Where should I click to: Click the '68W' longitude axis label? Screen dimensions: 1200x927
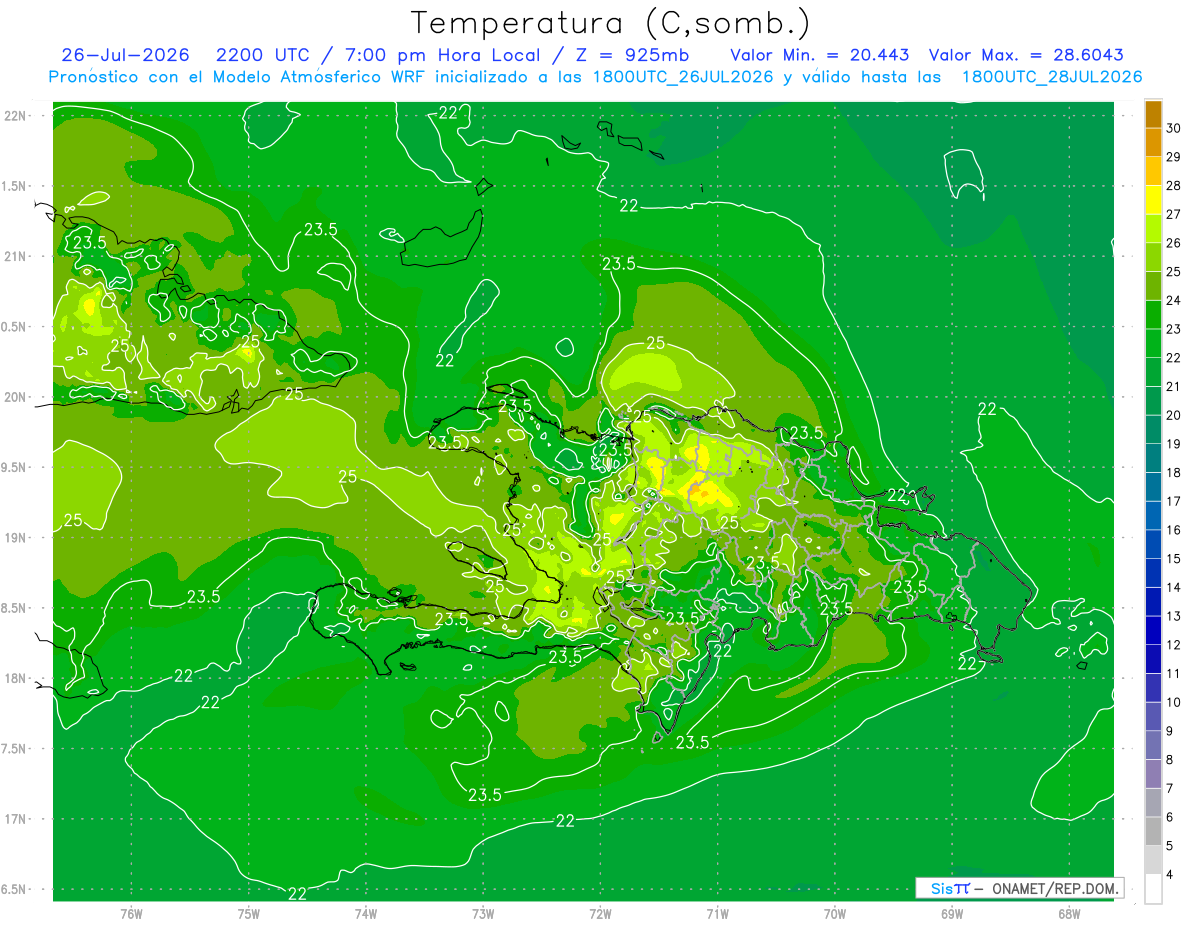pos(1069,913)
